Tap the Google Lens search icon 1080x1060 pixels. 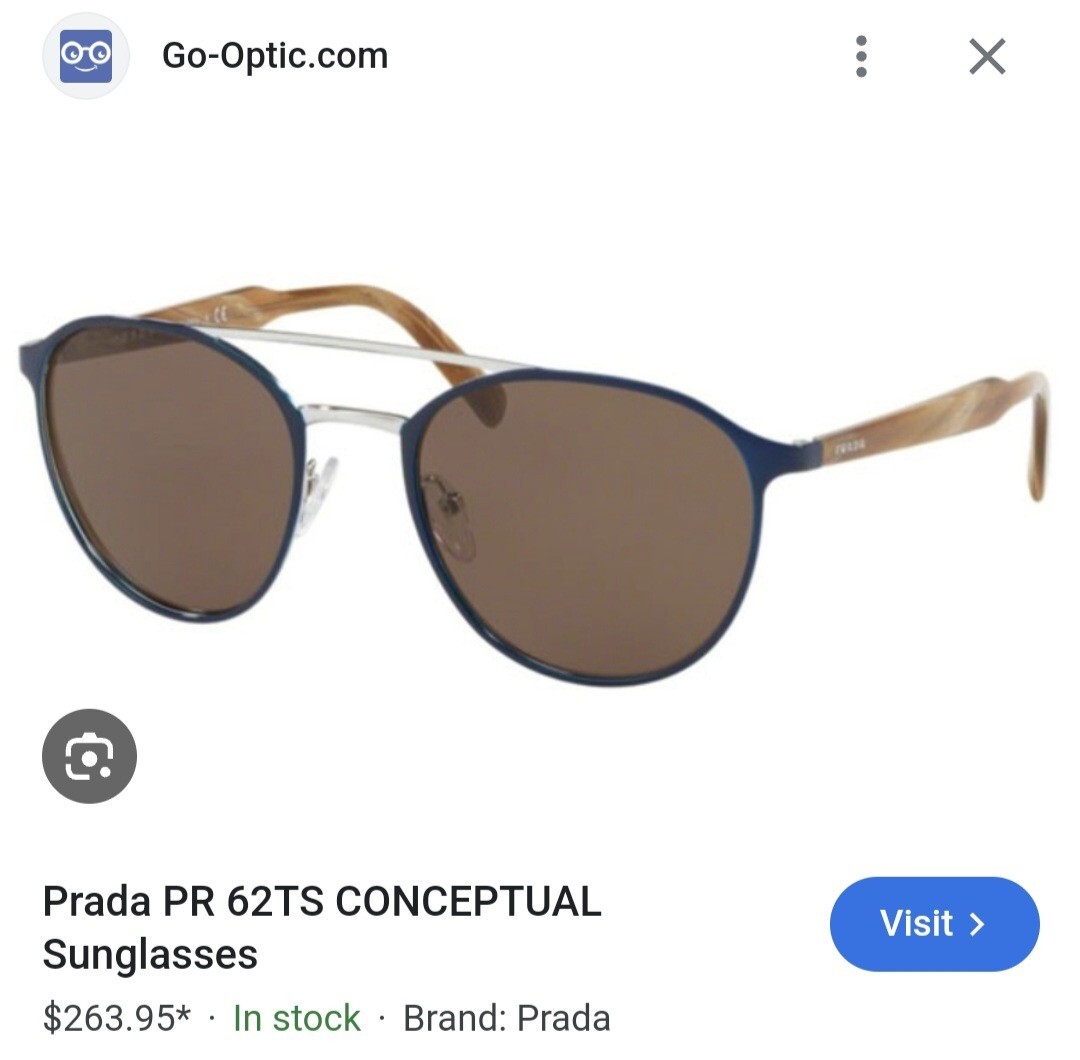(x=90, y=756)
